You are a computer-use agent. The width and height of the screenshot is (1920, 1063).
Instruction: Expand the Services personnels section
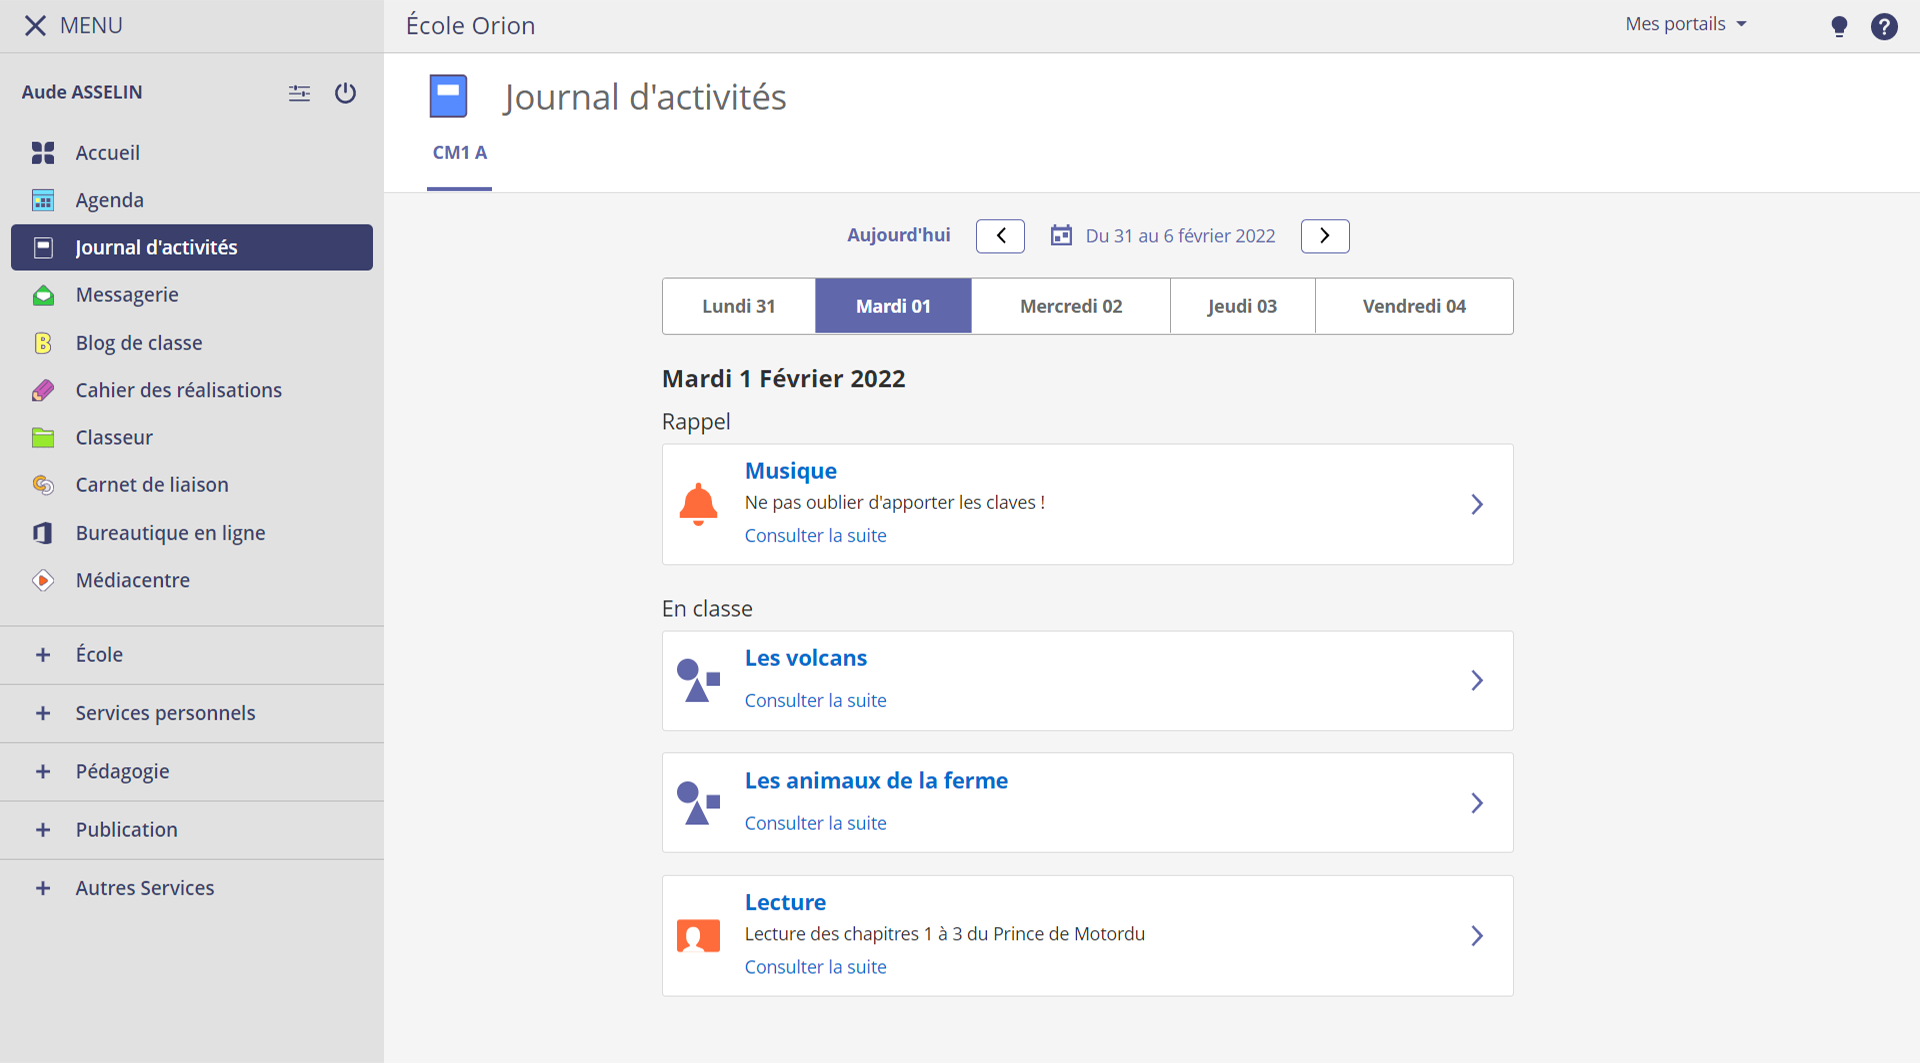(x=165, y=713)
